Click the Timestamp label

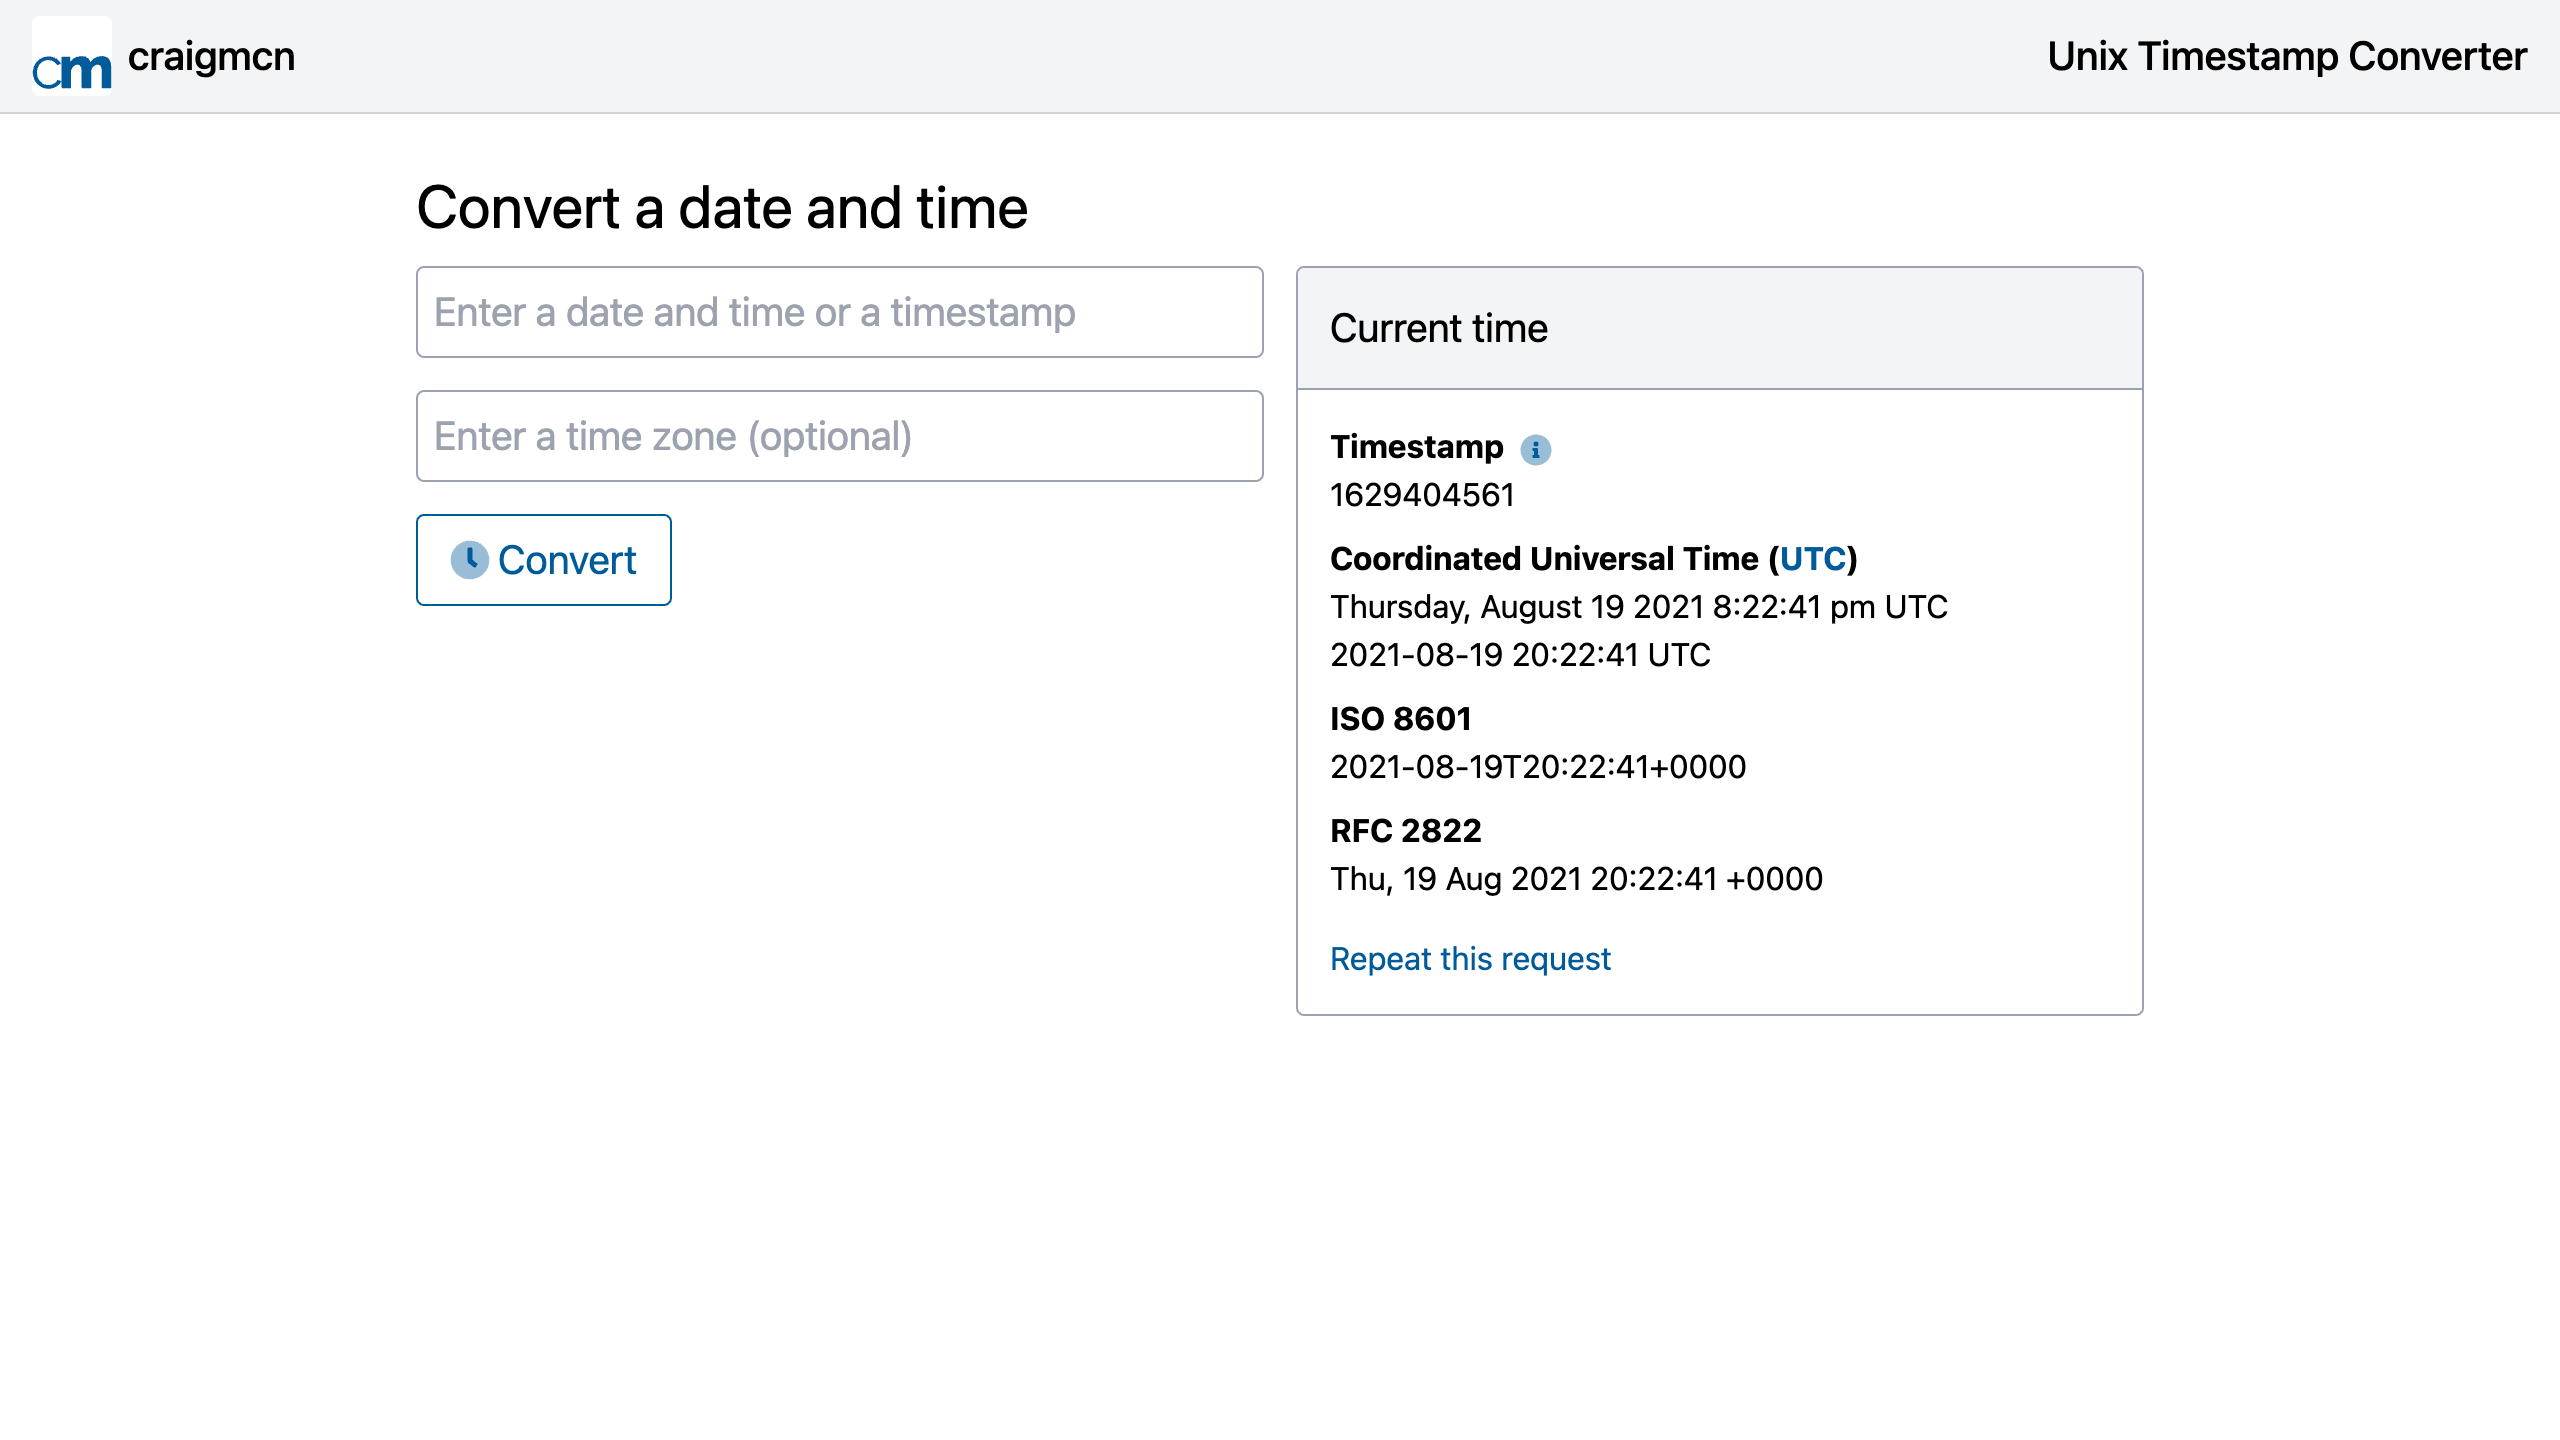[x=1416, y=447]
